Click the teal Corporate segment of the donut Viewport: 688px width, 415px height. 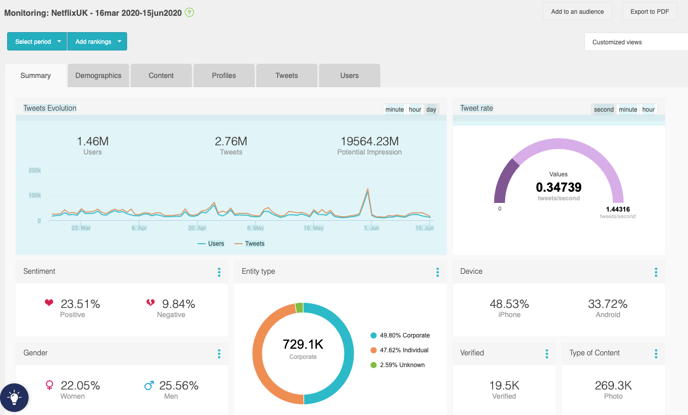coord(348,353)
